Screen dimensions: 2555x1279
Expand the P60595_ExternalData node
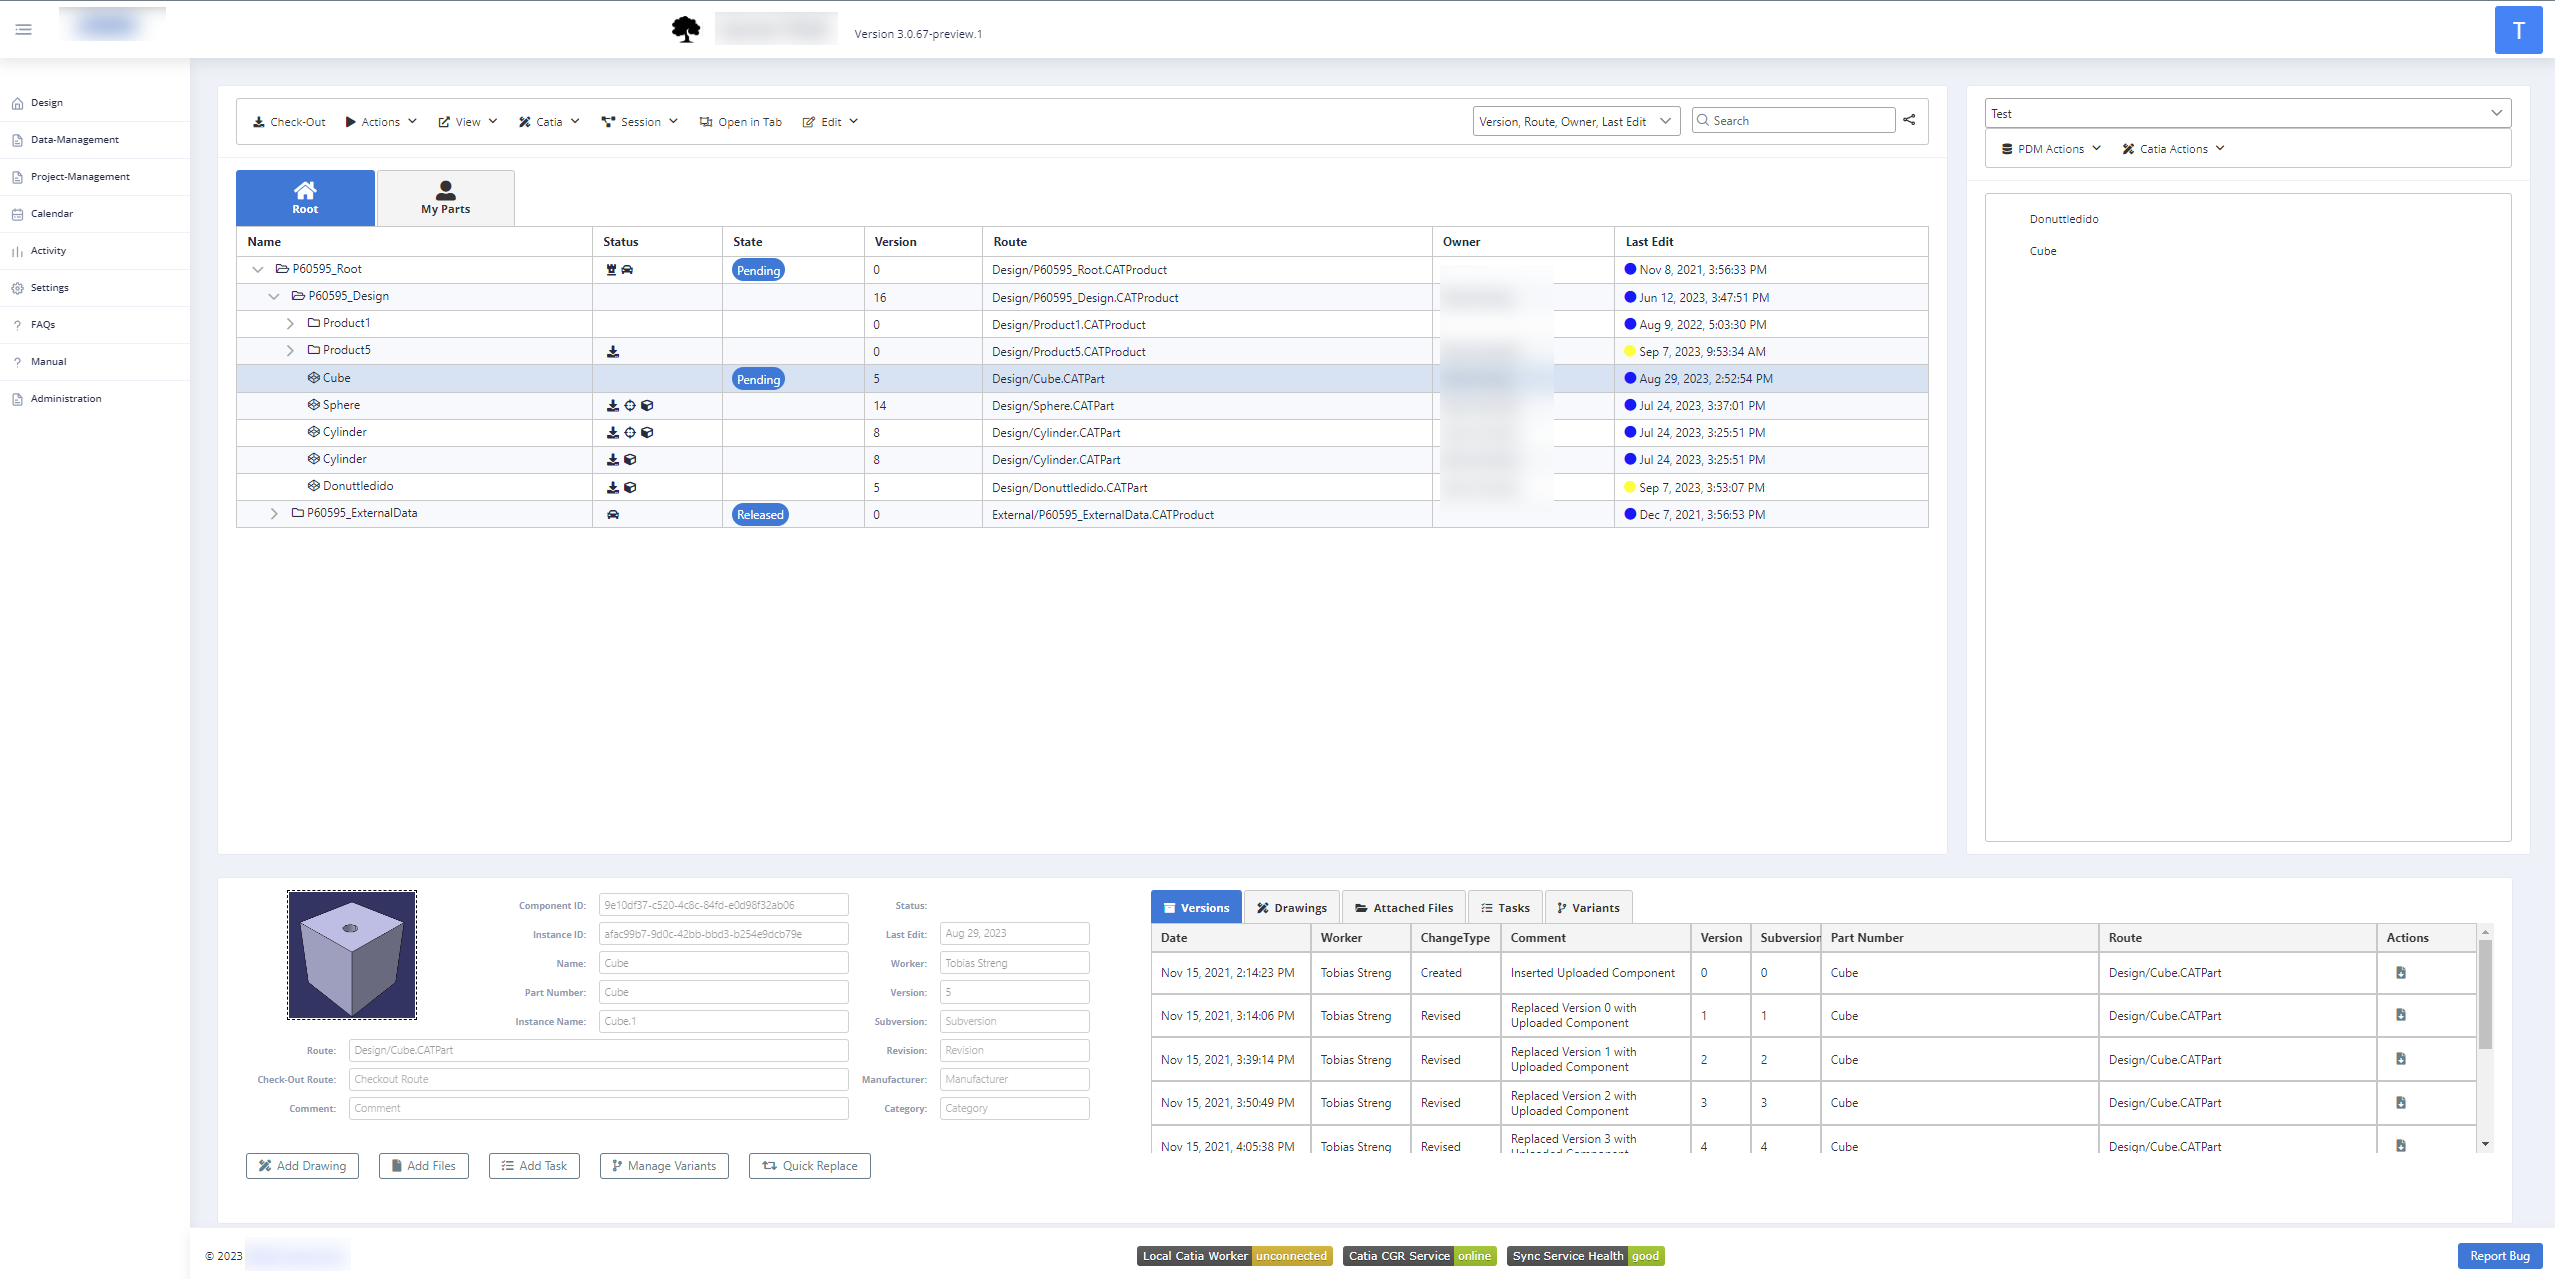pos(274,514)
